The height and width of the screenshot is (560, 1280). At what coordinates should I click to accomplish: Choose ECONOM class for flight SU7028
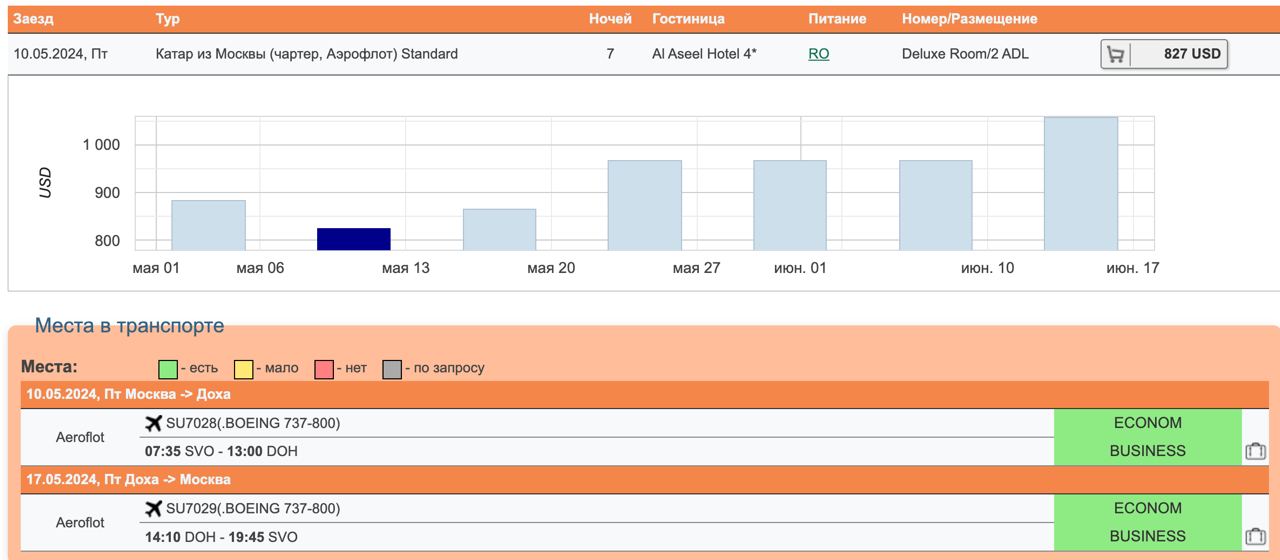(x=1147, y=423)
